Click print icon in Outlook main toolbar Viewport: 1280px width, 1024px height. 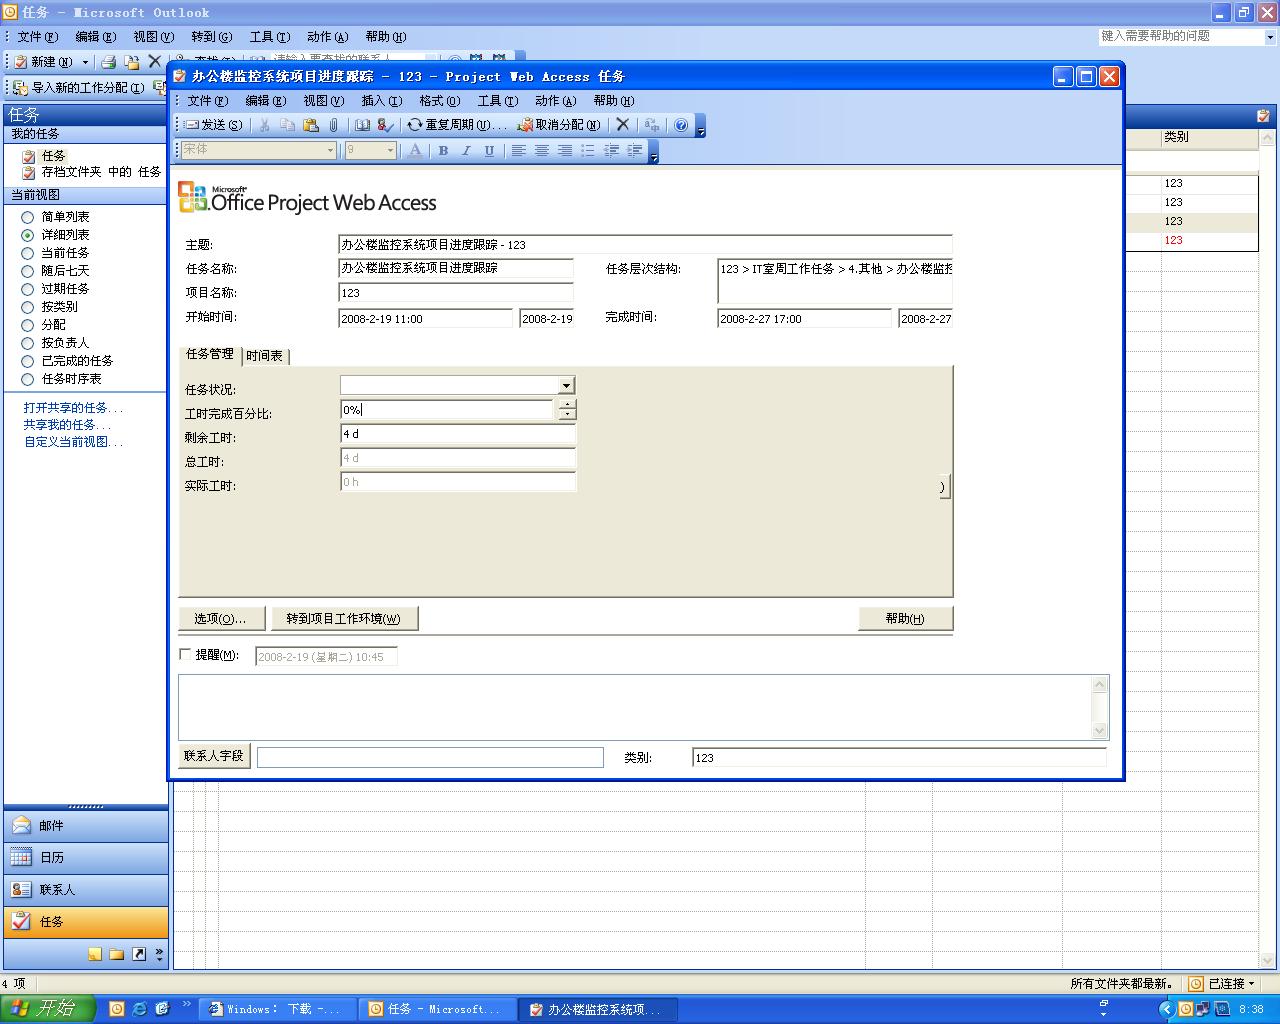tap(109, 61)
